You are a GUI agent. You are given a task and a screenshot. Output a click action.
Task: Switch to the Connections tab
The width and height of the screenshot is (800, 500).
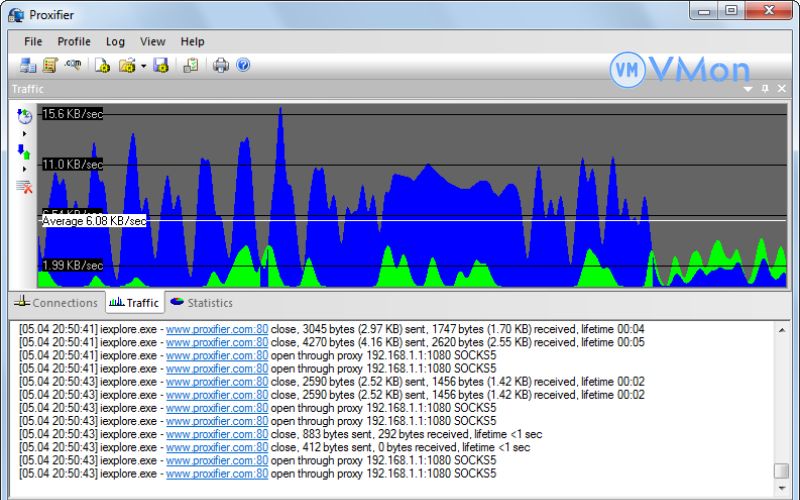pyautogui.click(x=56, y=303)
